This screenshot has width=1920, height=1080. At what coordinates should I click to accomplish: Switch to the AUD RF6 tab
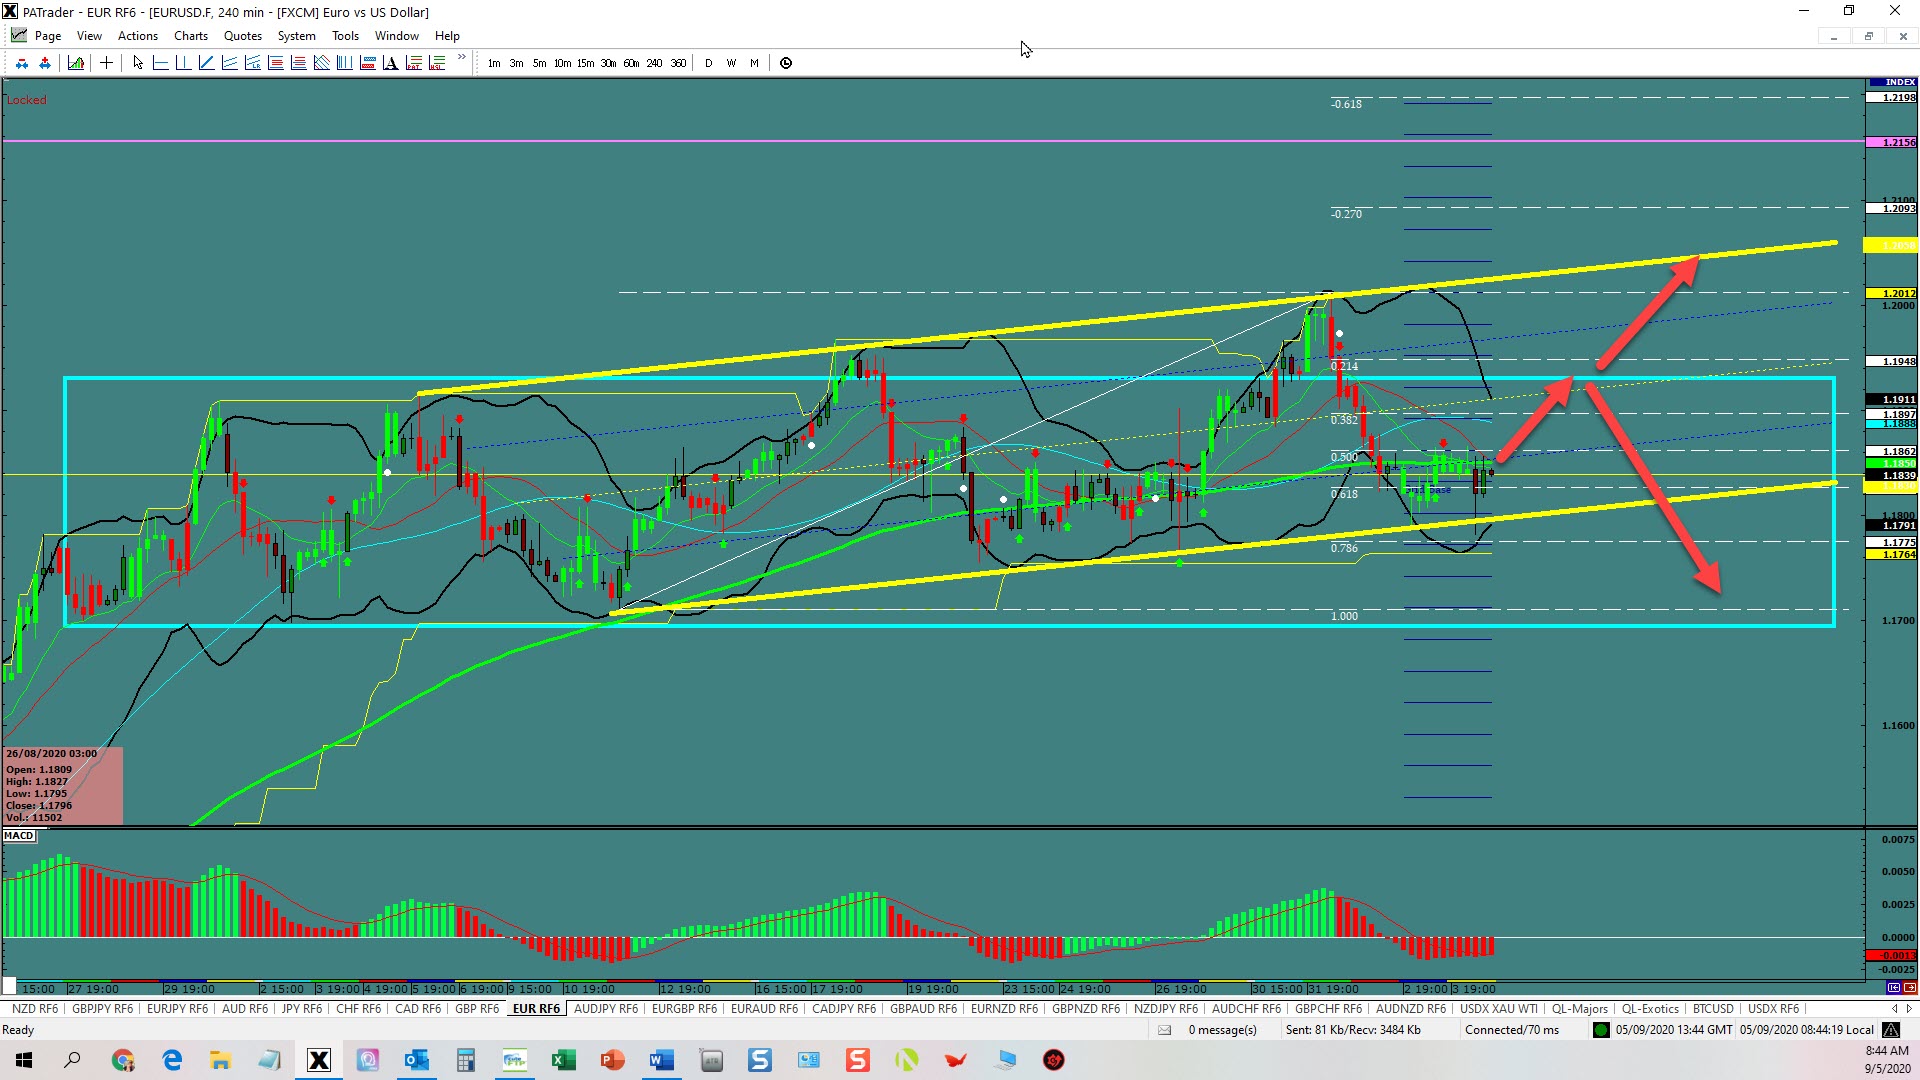coord(245,1009)
